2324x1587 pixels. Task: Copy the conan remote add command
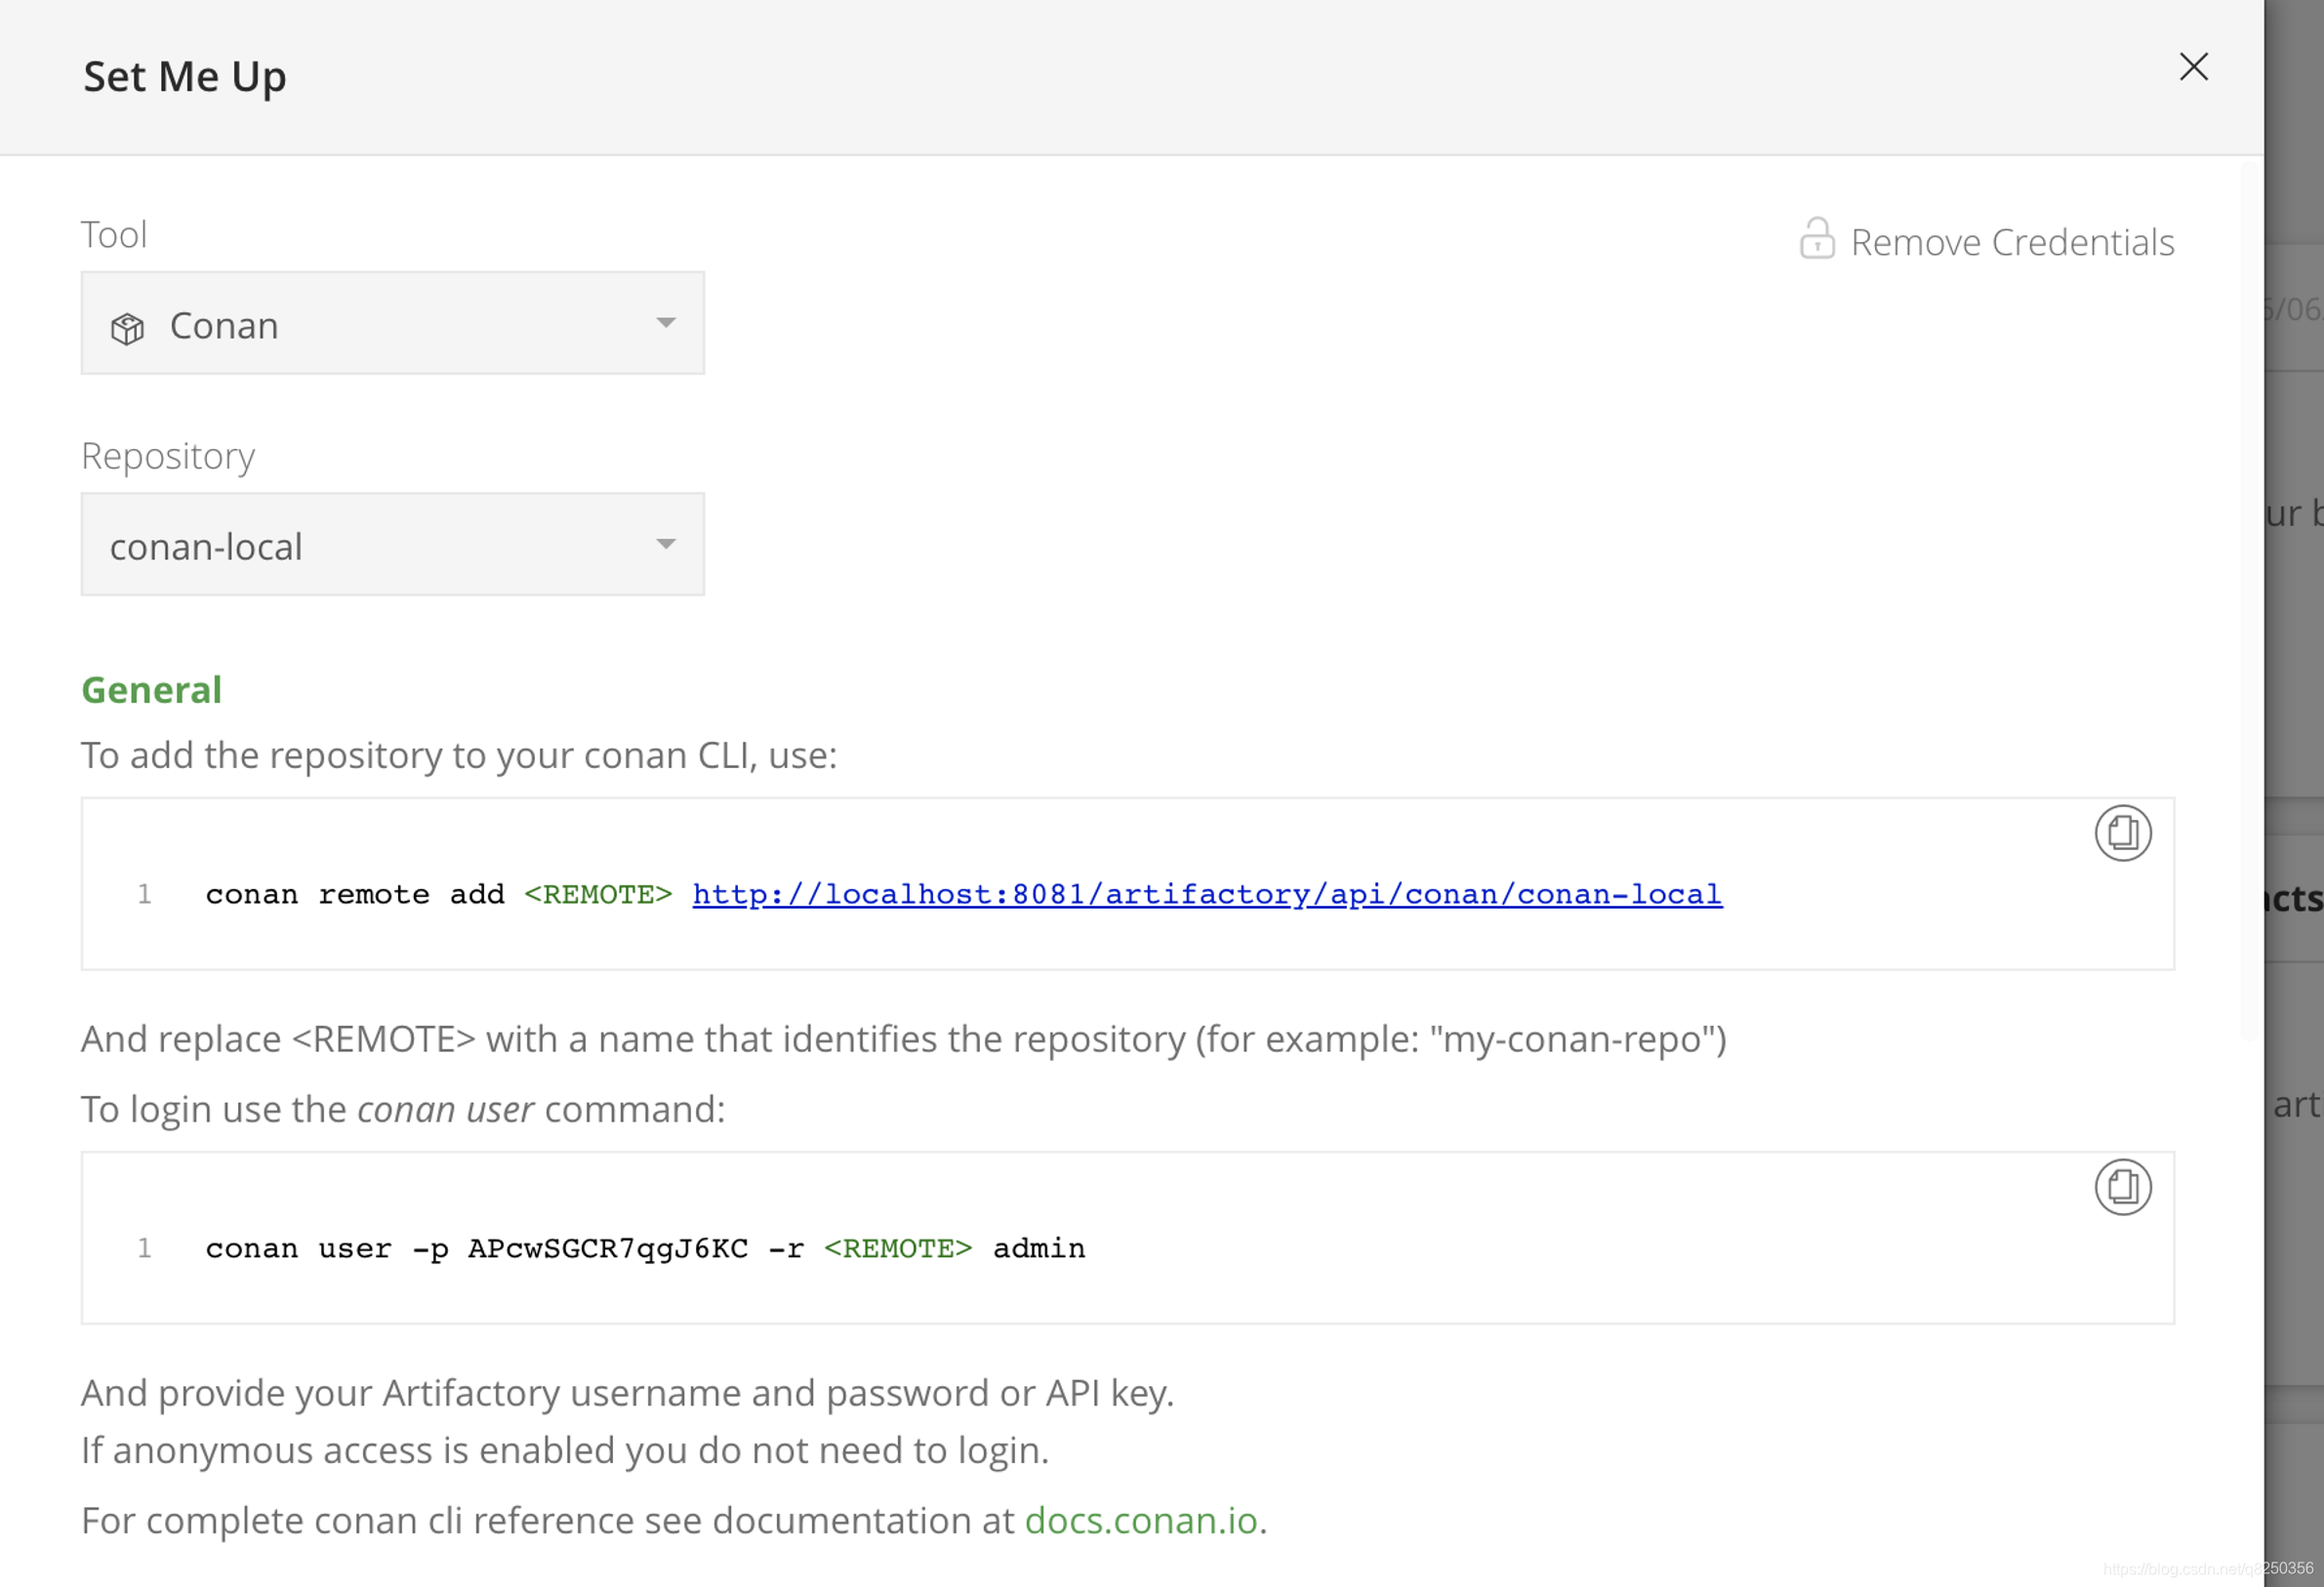coord(2122,833)
